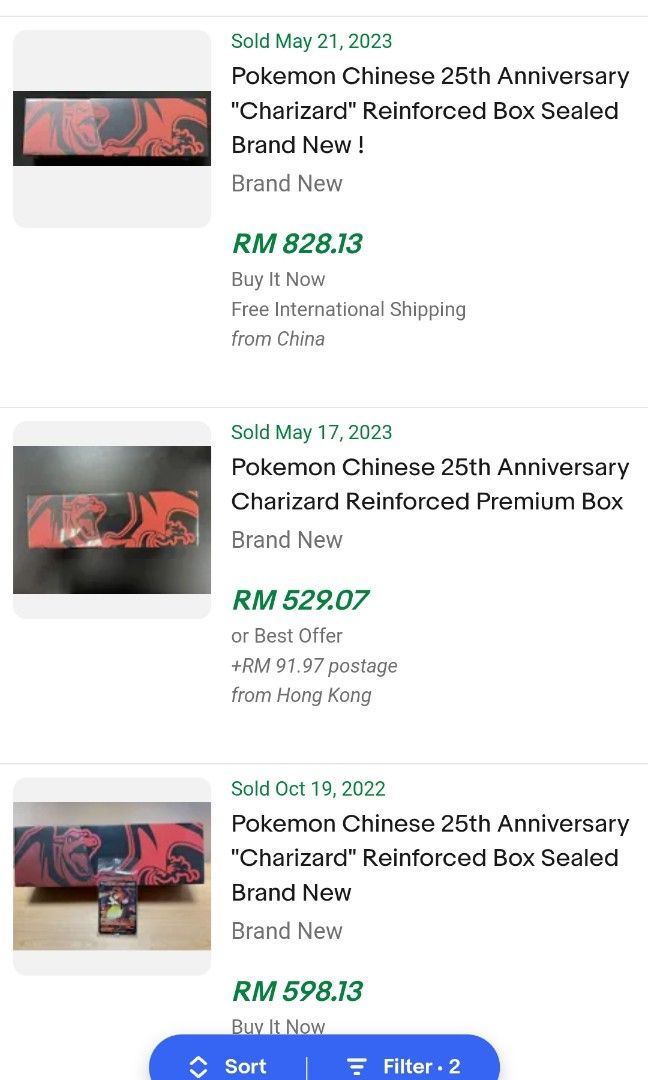Viewport: 648px width, 1080px height.
Task: Click the RM 828.13 price
Action: pos(296,242)
